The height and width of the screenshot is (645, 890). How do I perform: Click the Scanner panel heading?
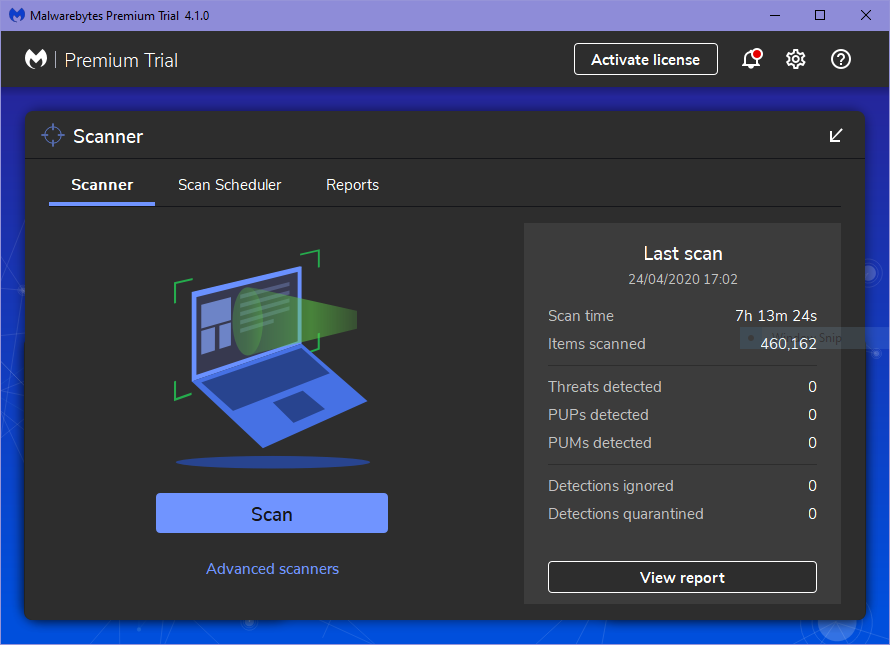[x=108, y=136]
